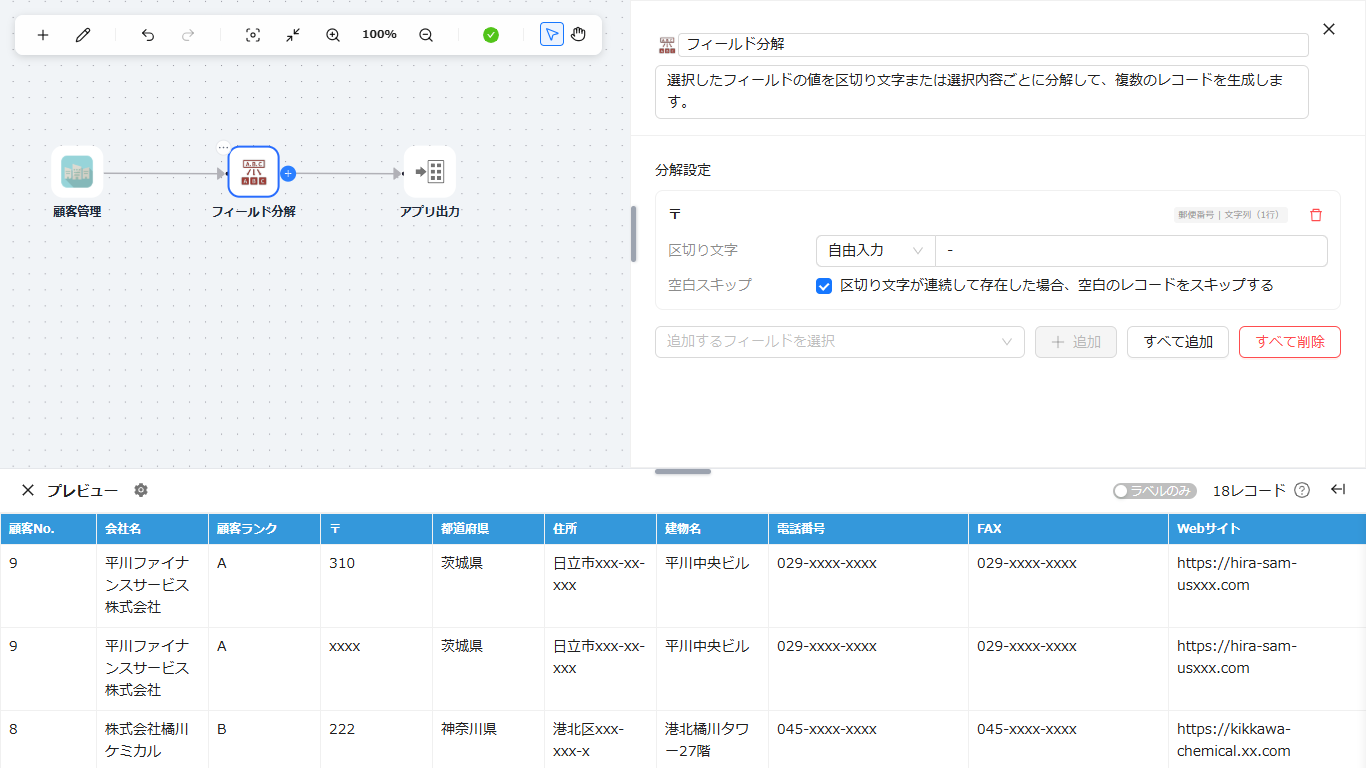Click the すべて削除 button
The image size is (1366, 768).
1290,342
